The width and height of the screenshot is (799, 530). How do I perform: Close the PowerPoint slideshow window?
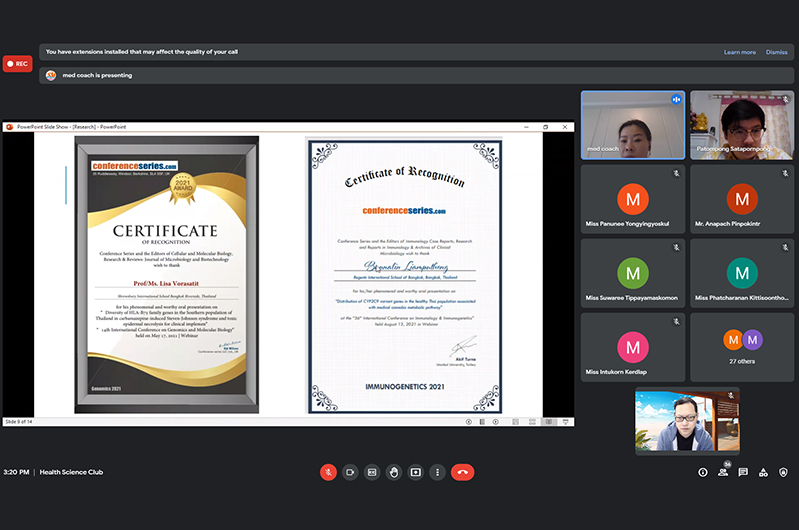pos(565,127)
